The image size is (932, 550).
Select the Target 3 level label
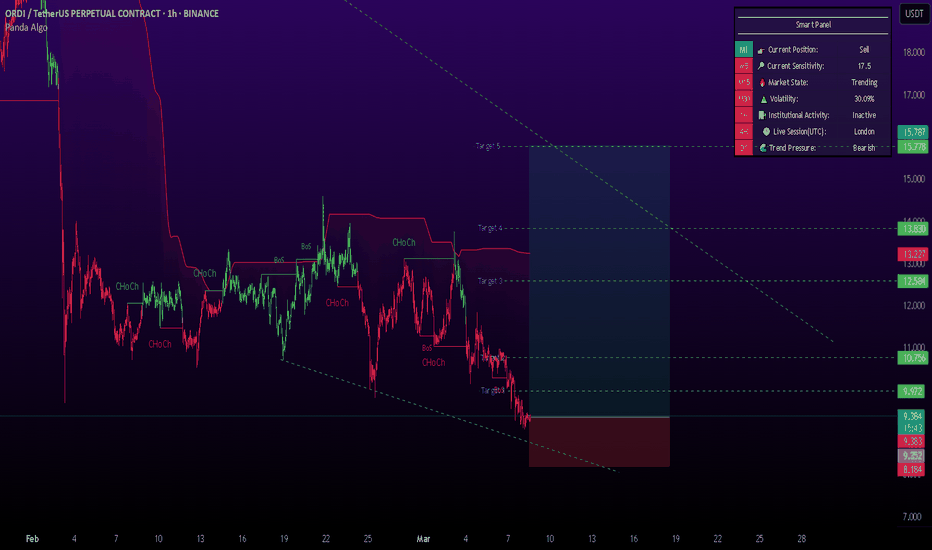pyautogui.click(x=490, y=281)
